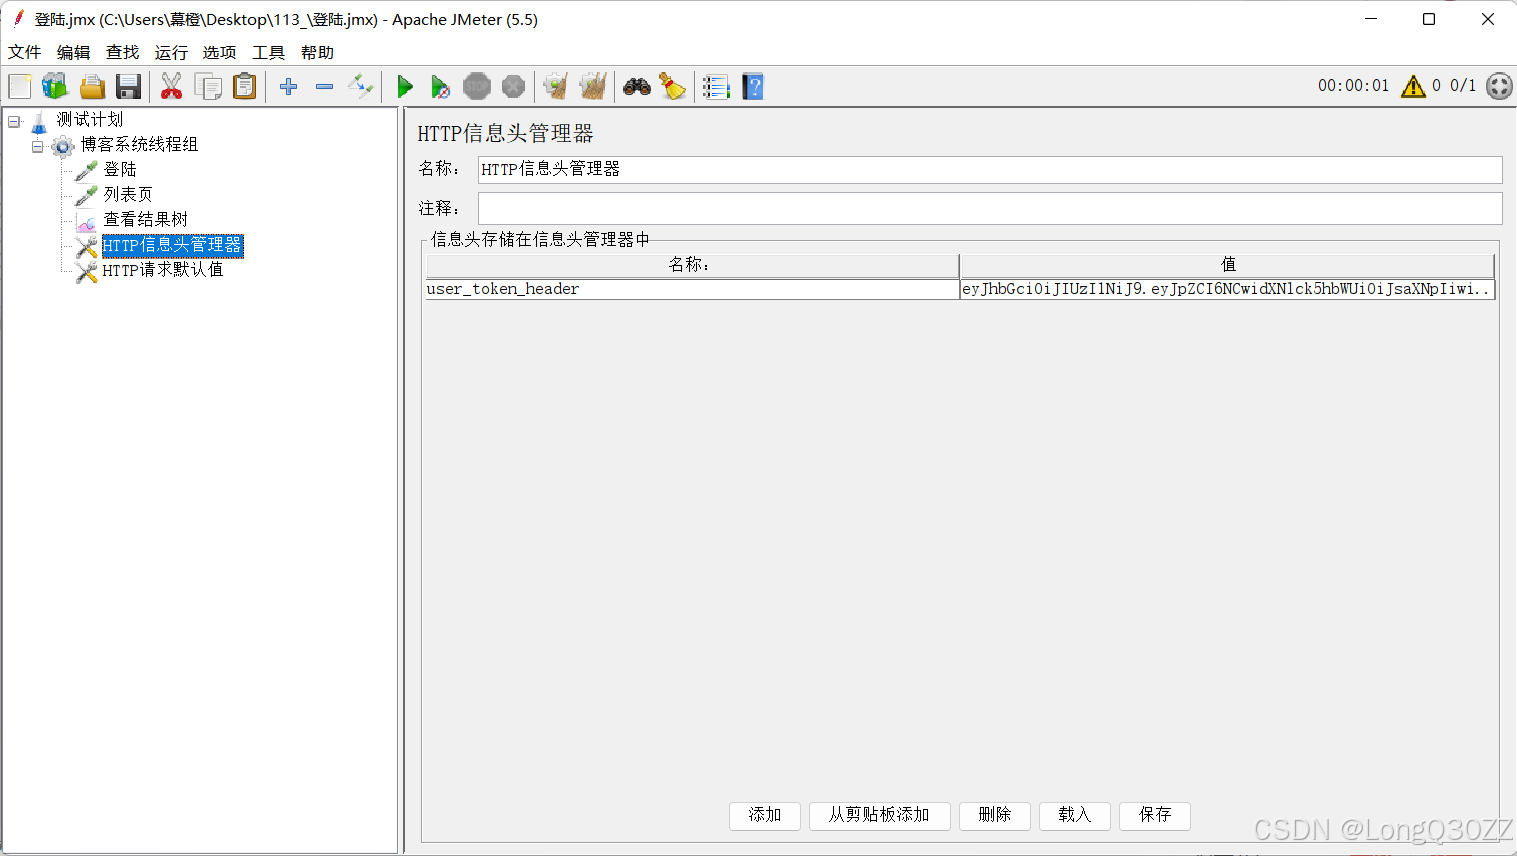Click the Cut scissors icon
Screen dimensions: 1517x856
pos(172,87)
